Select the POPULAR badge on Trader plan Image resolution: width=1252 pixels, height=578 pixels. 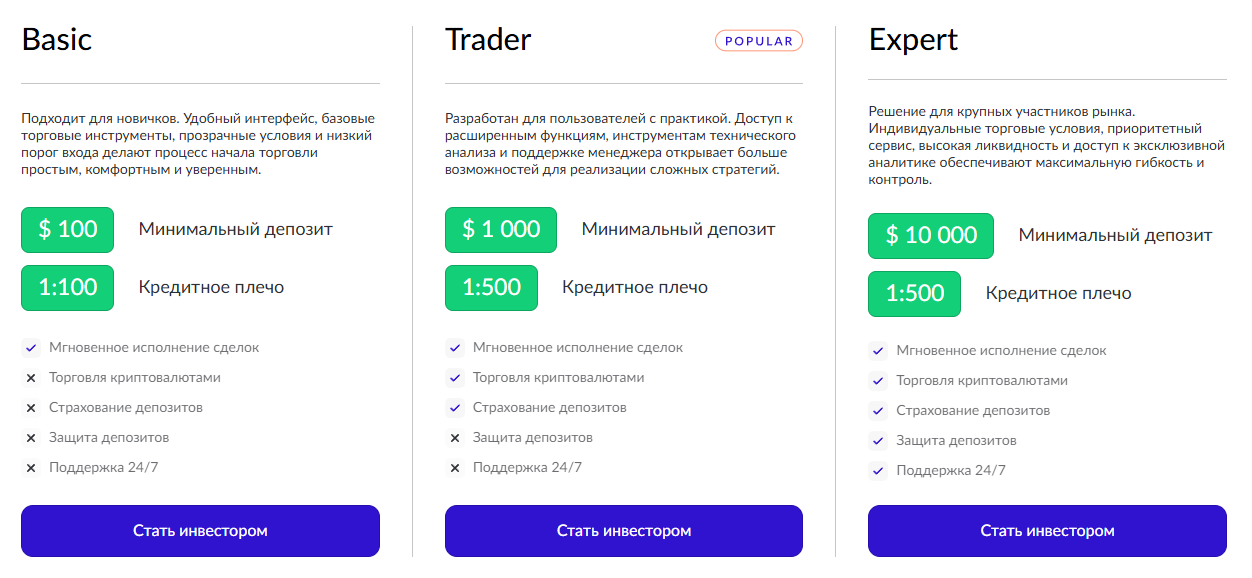759,41
